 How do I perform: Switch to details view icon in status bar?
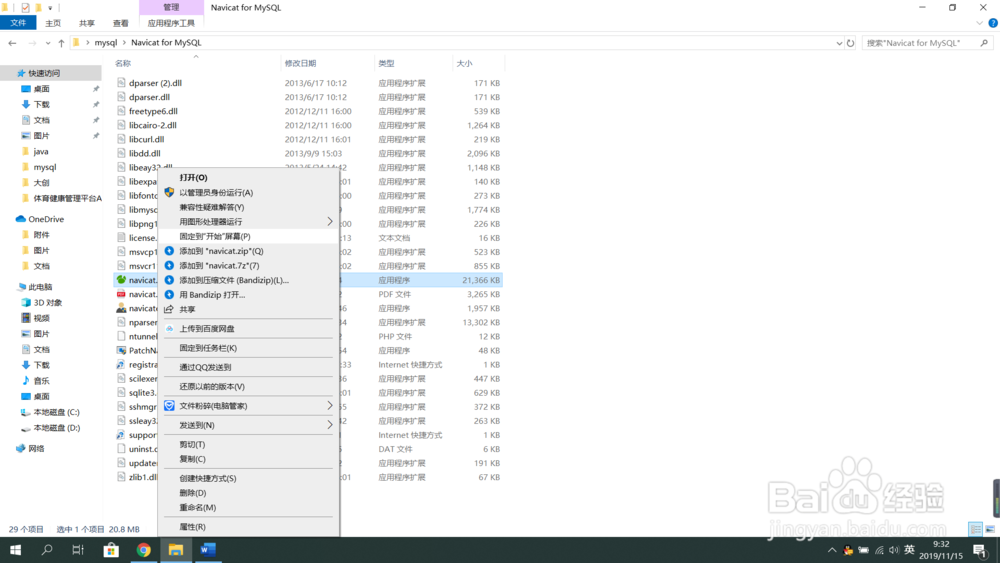coord(975,529)
